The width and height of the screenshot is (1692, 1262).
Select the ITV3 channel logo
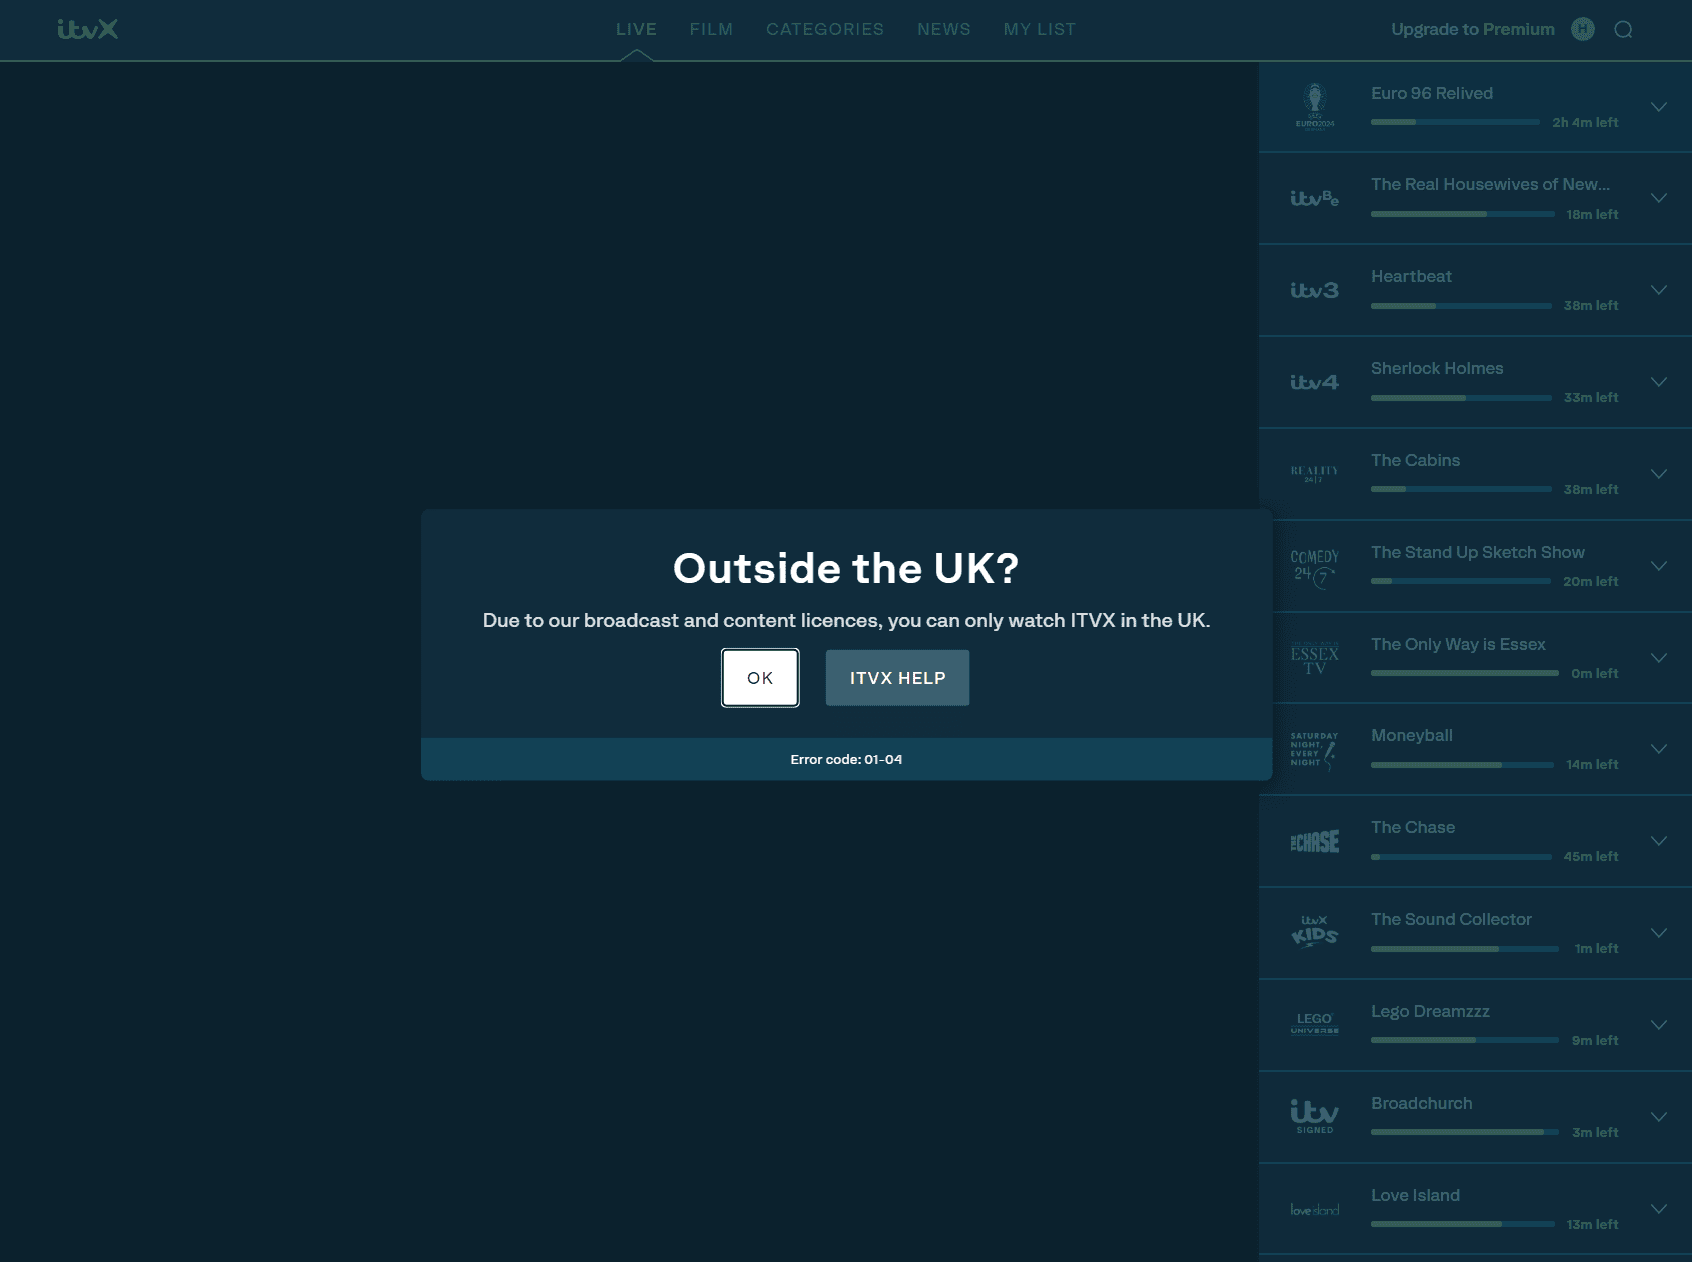click(1315, 291)
